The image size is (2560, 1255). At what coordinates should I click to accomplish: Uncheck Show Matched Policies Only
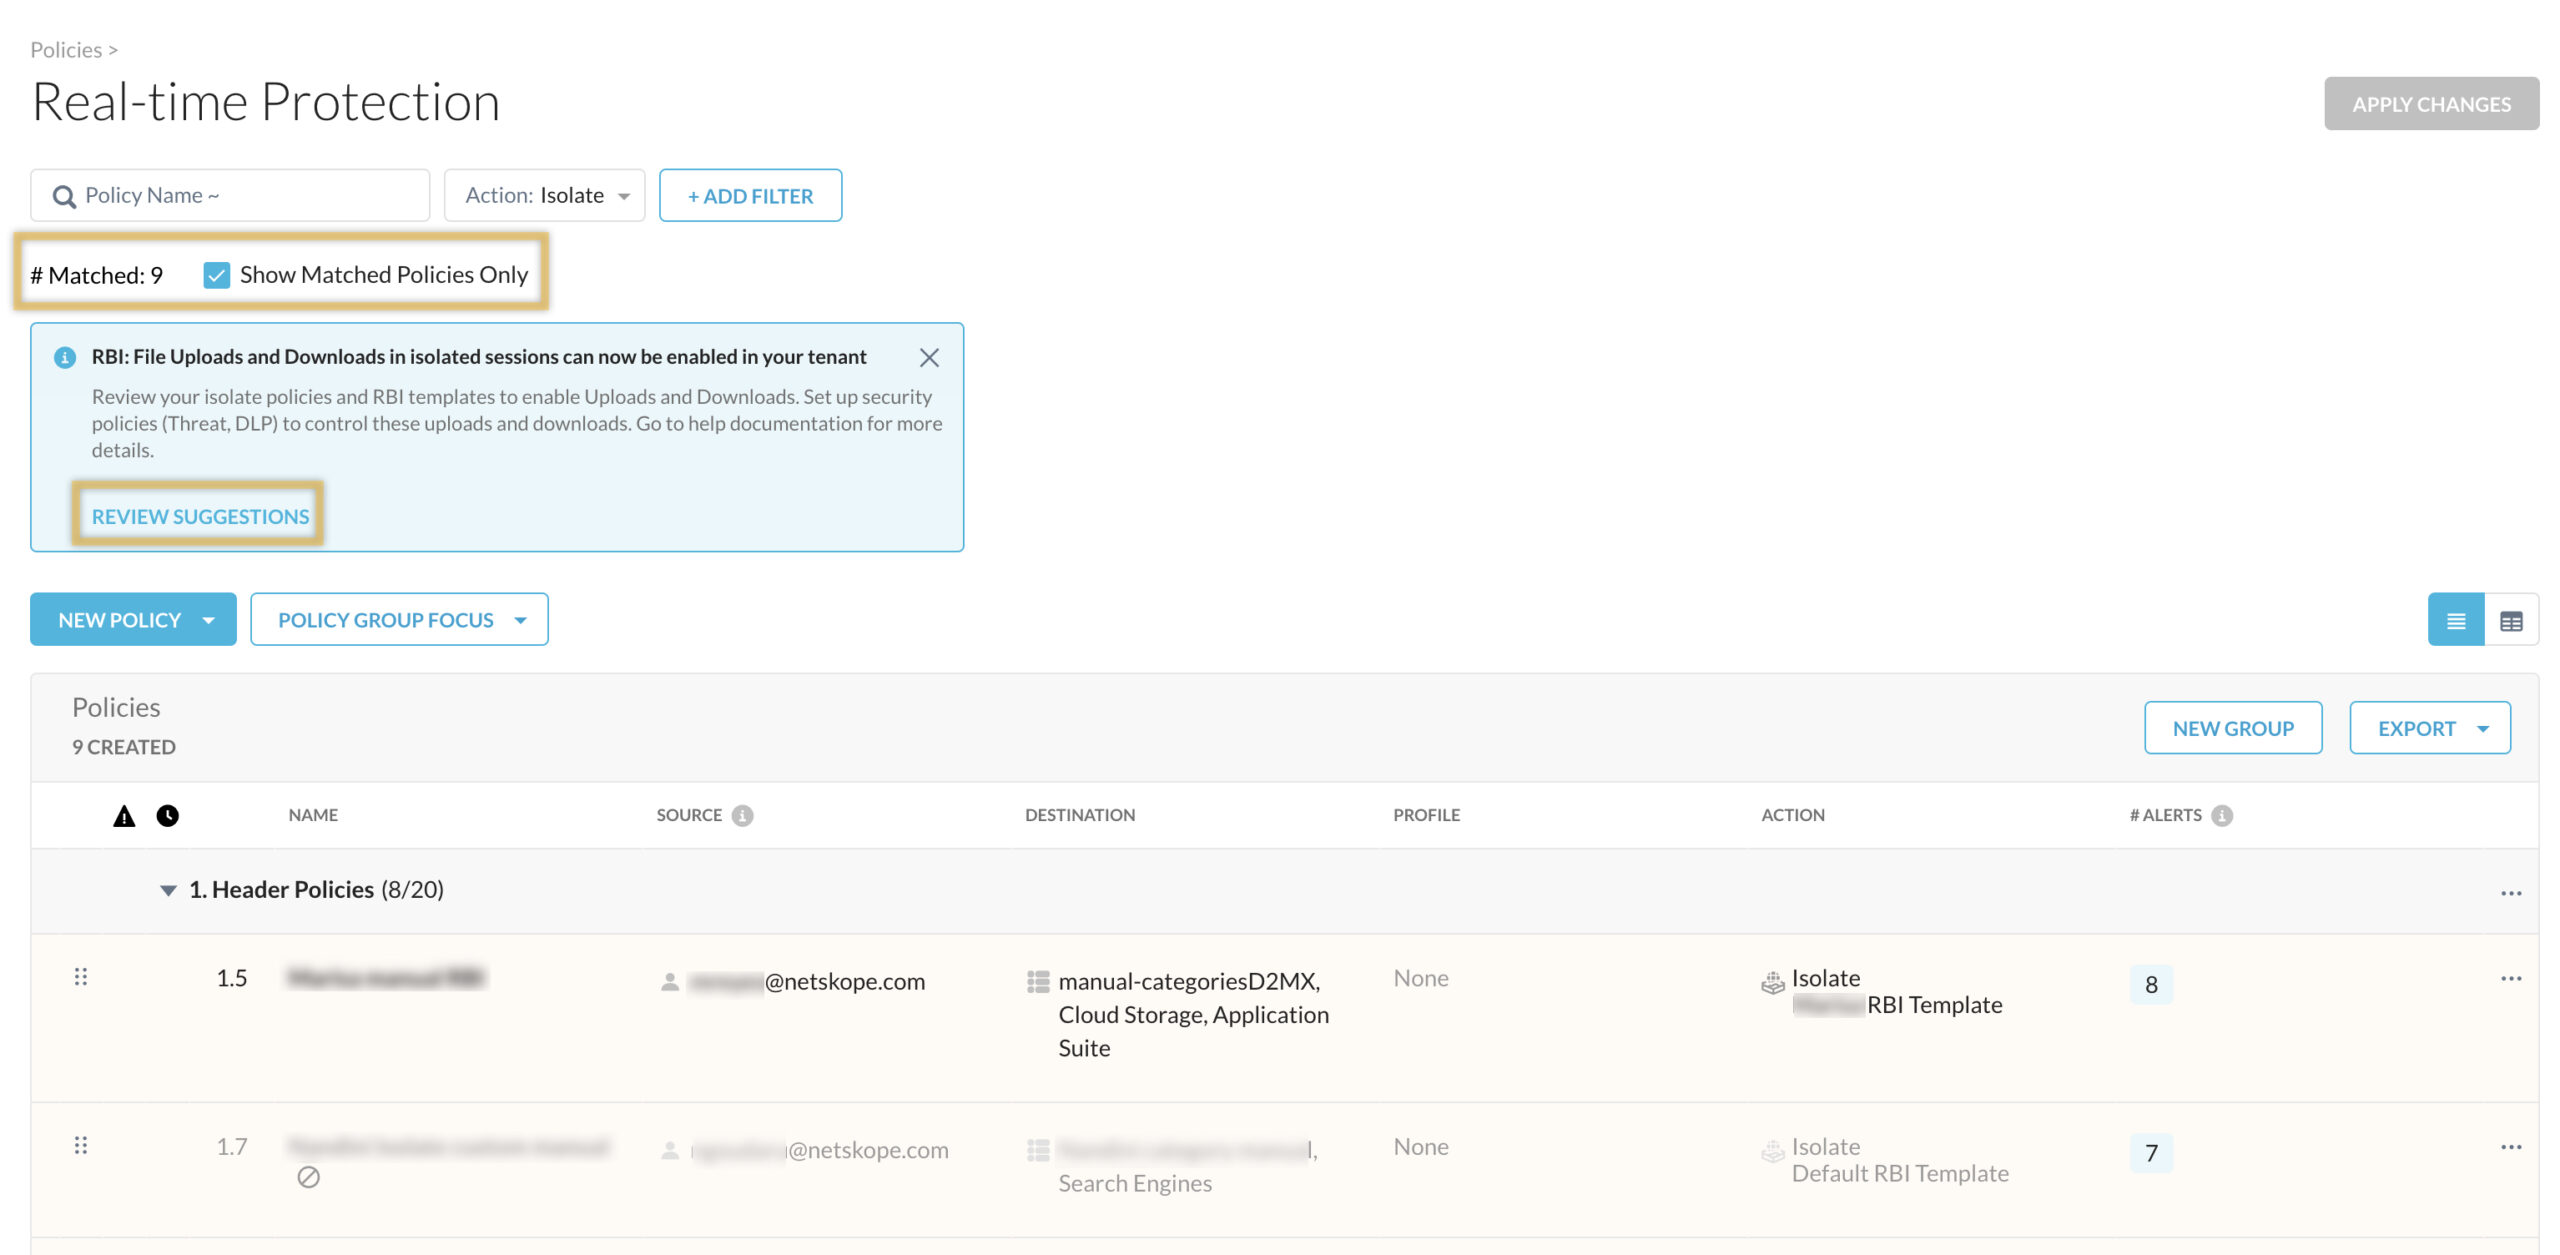point(216,275)
